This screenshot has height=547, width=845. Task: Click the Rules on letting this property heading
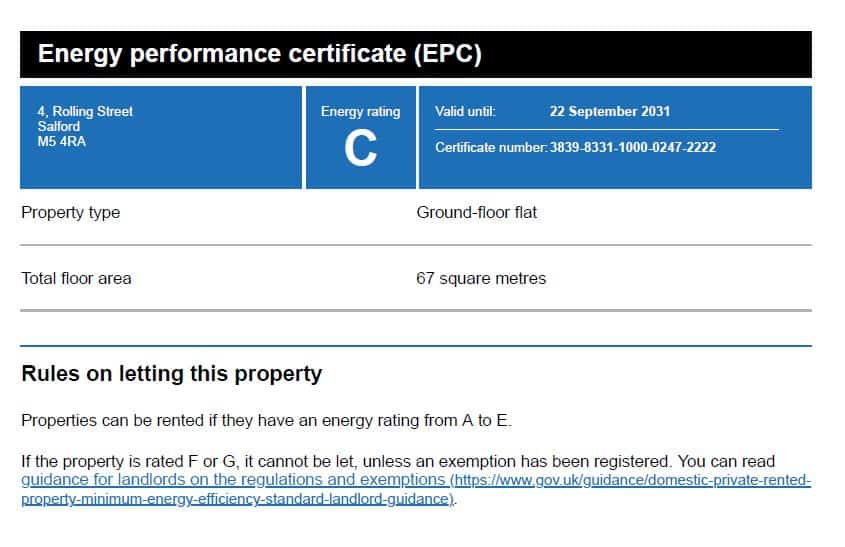(171, 374)
